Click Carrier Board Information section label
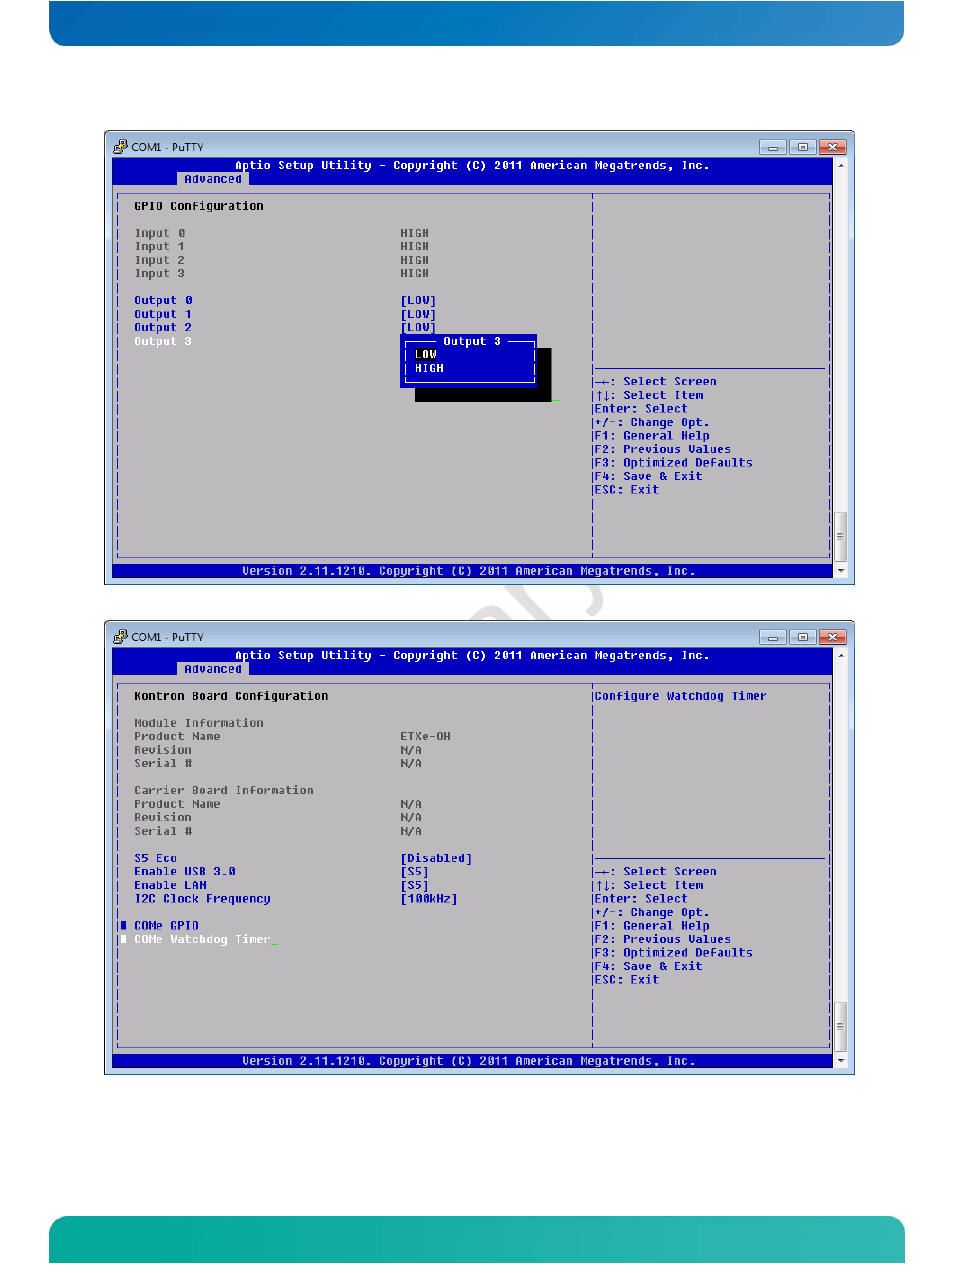The height and width of the screenshot is (1273, 955). tap(224, 790)
